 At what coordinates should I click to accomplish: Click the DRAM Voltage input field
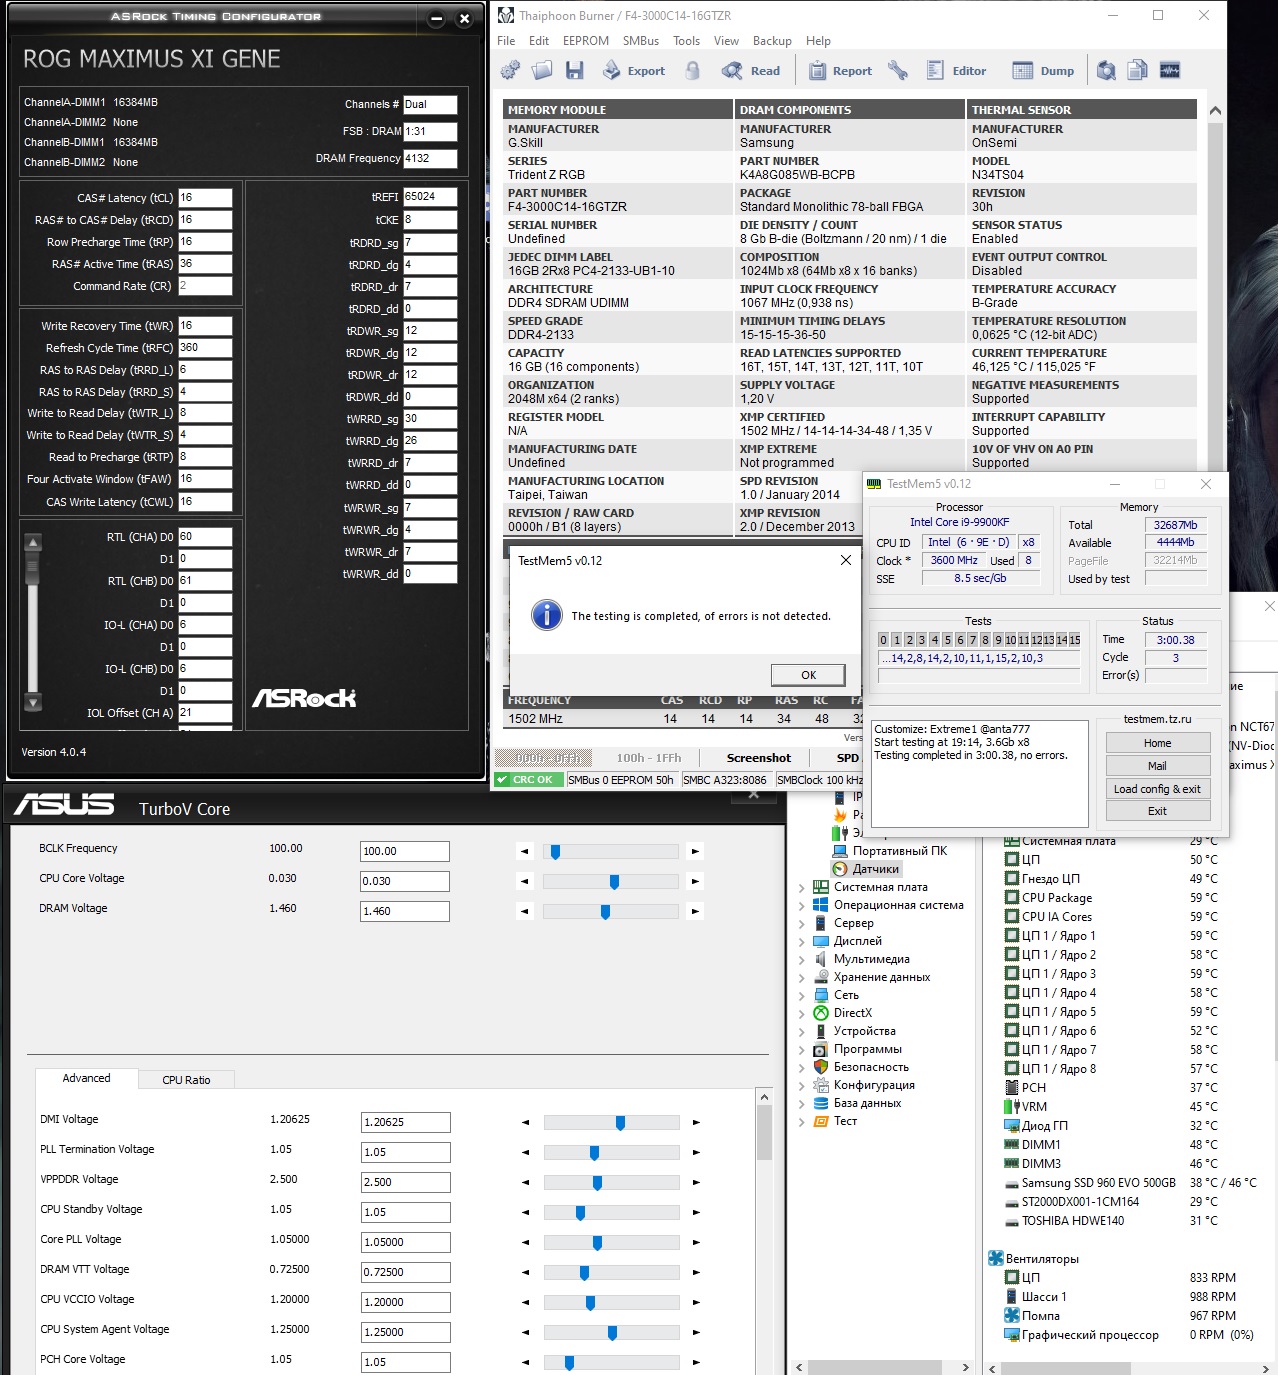click(404, 911)
